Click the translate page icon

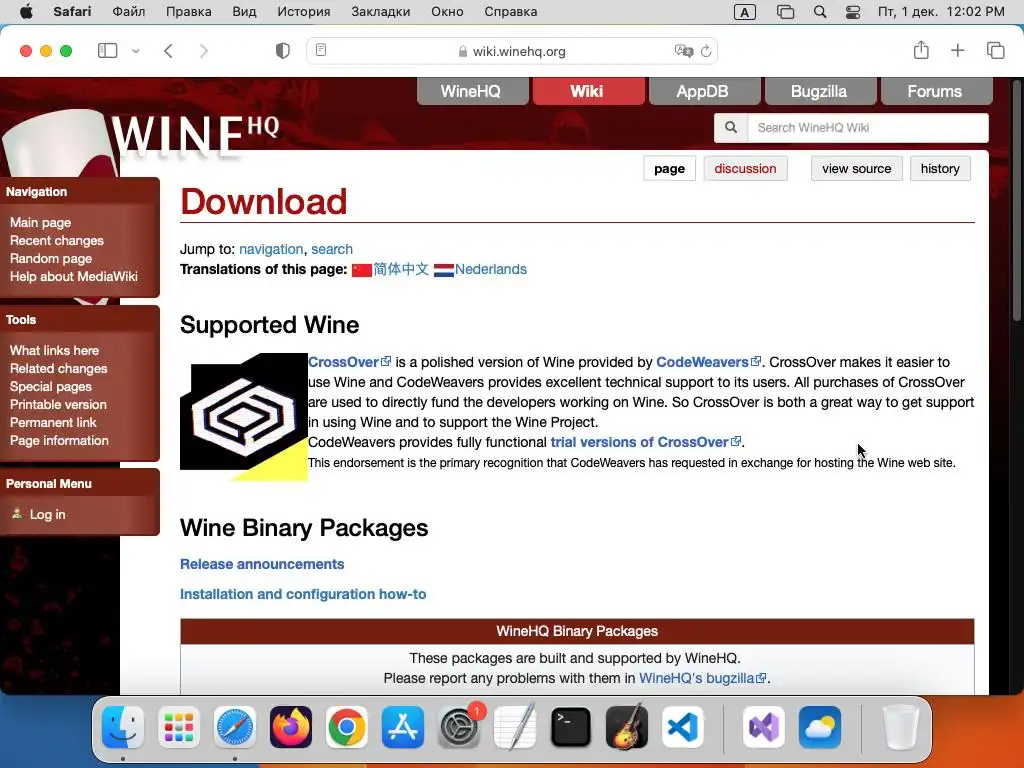click(683, 51)
